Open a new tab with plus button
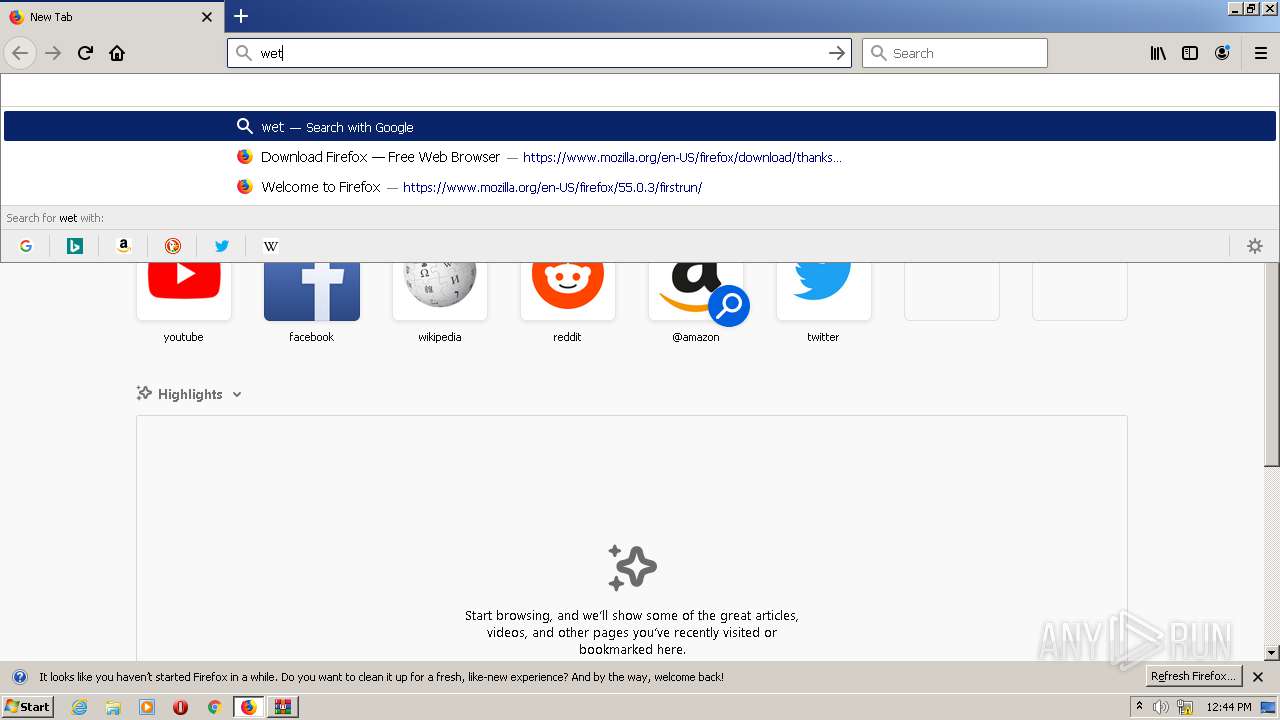 click(241, 16)
